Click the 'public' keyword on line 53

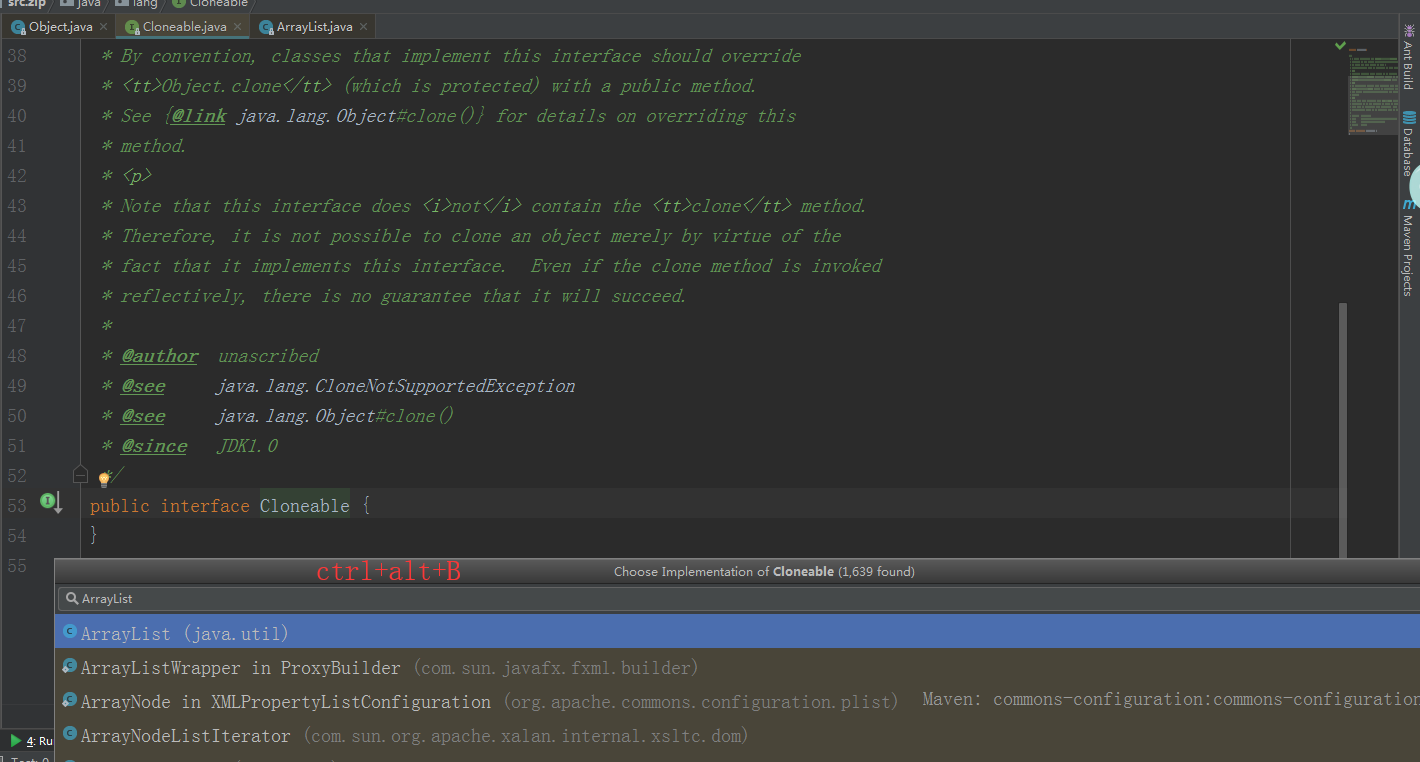[x=120, y=506]
